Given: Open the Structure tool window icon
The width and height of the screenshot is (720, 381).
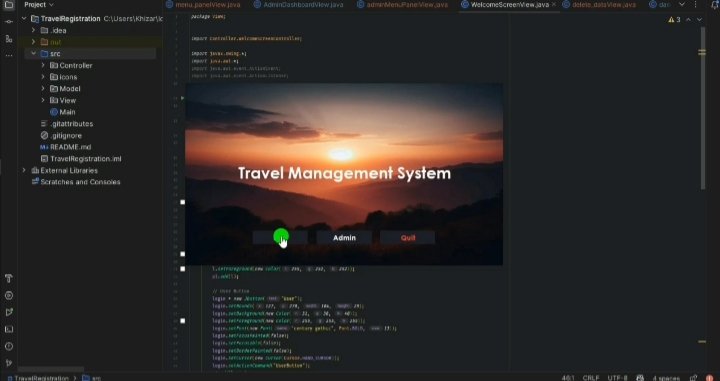Looking at the screenshot, I should coord(8,39).
